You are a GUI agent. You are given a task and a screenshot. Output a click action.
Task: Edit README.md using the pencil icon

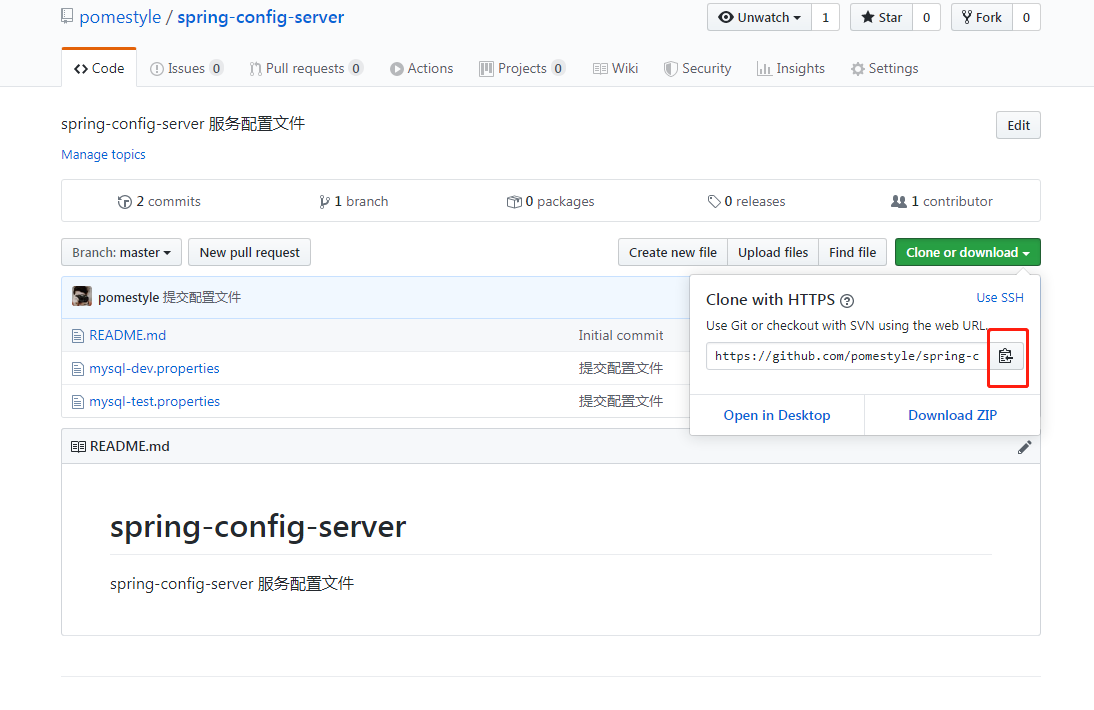pos(1024,447)
